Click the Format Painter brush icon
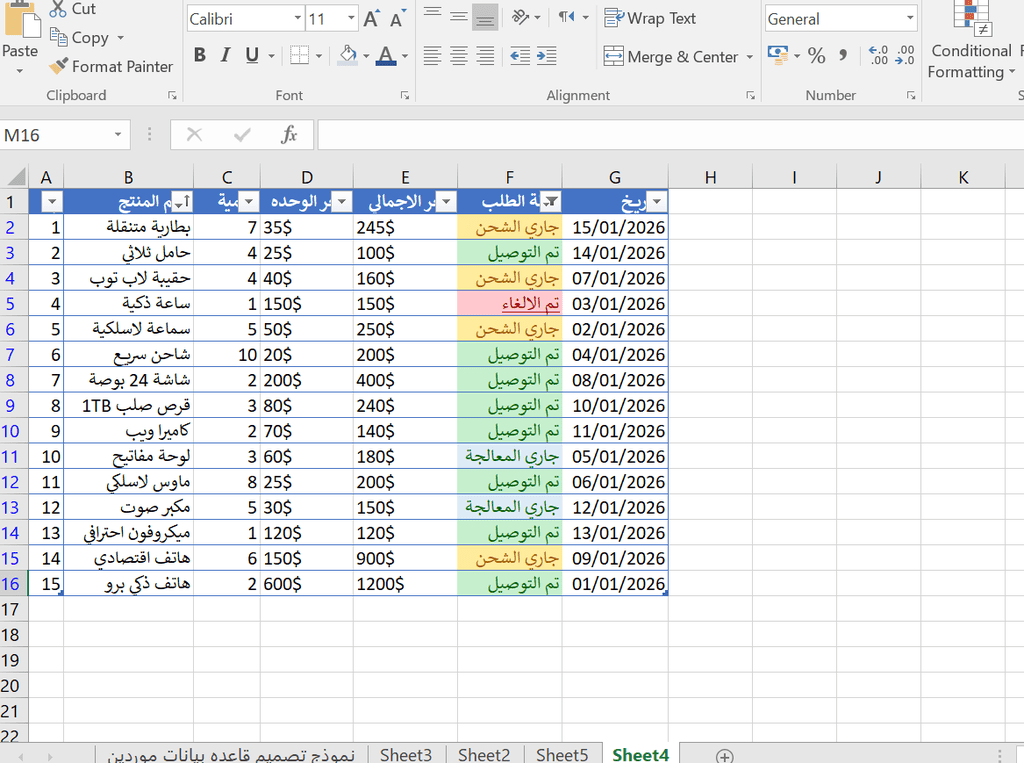1024x763 pixels. pyautogui.click(x=59, y=67)
